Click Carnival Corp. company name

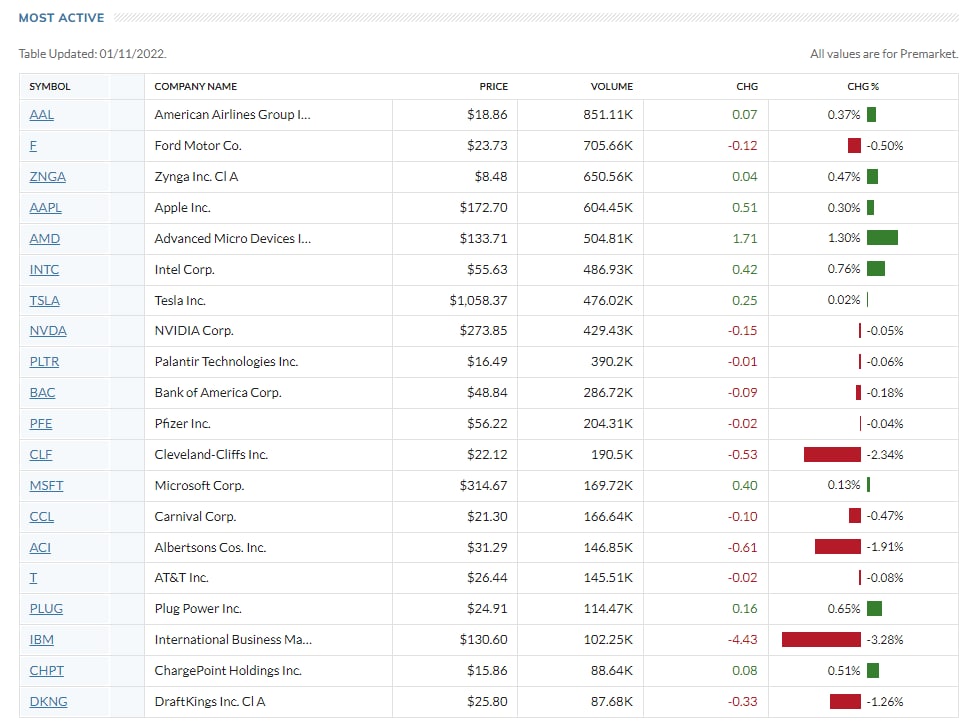(196, 517)
